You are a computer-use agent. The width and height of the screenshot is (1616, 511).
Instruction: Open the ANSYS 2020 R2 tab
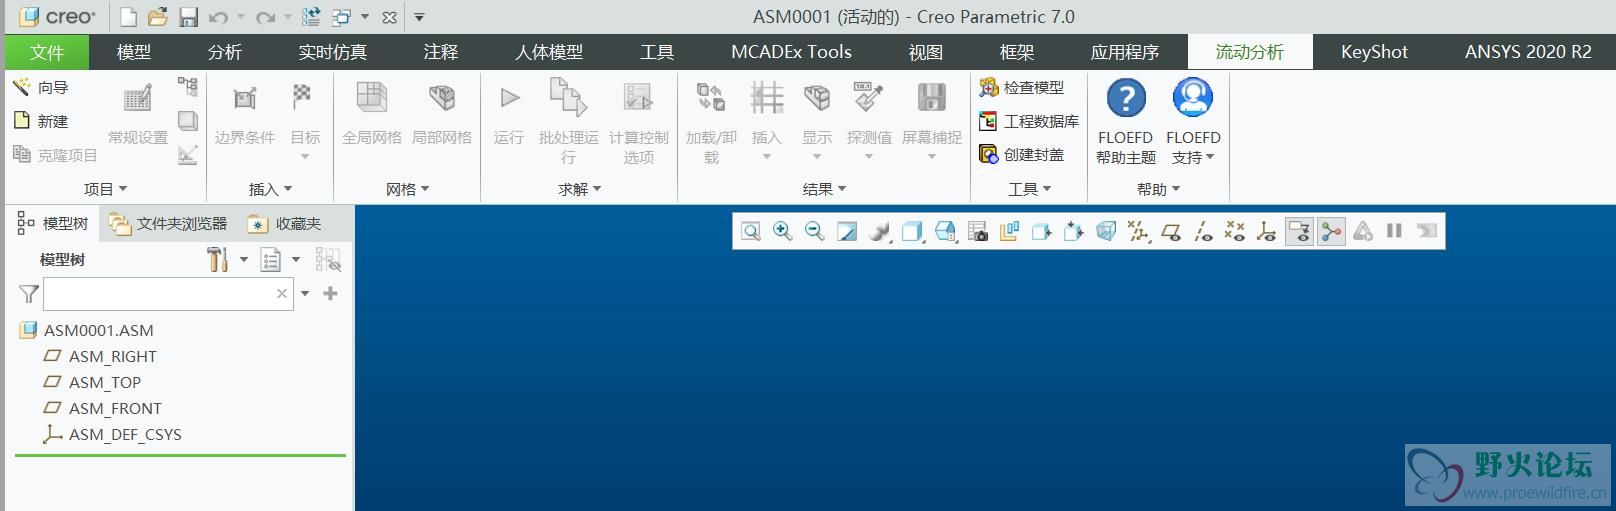tap(1528, 52)
